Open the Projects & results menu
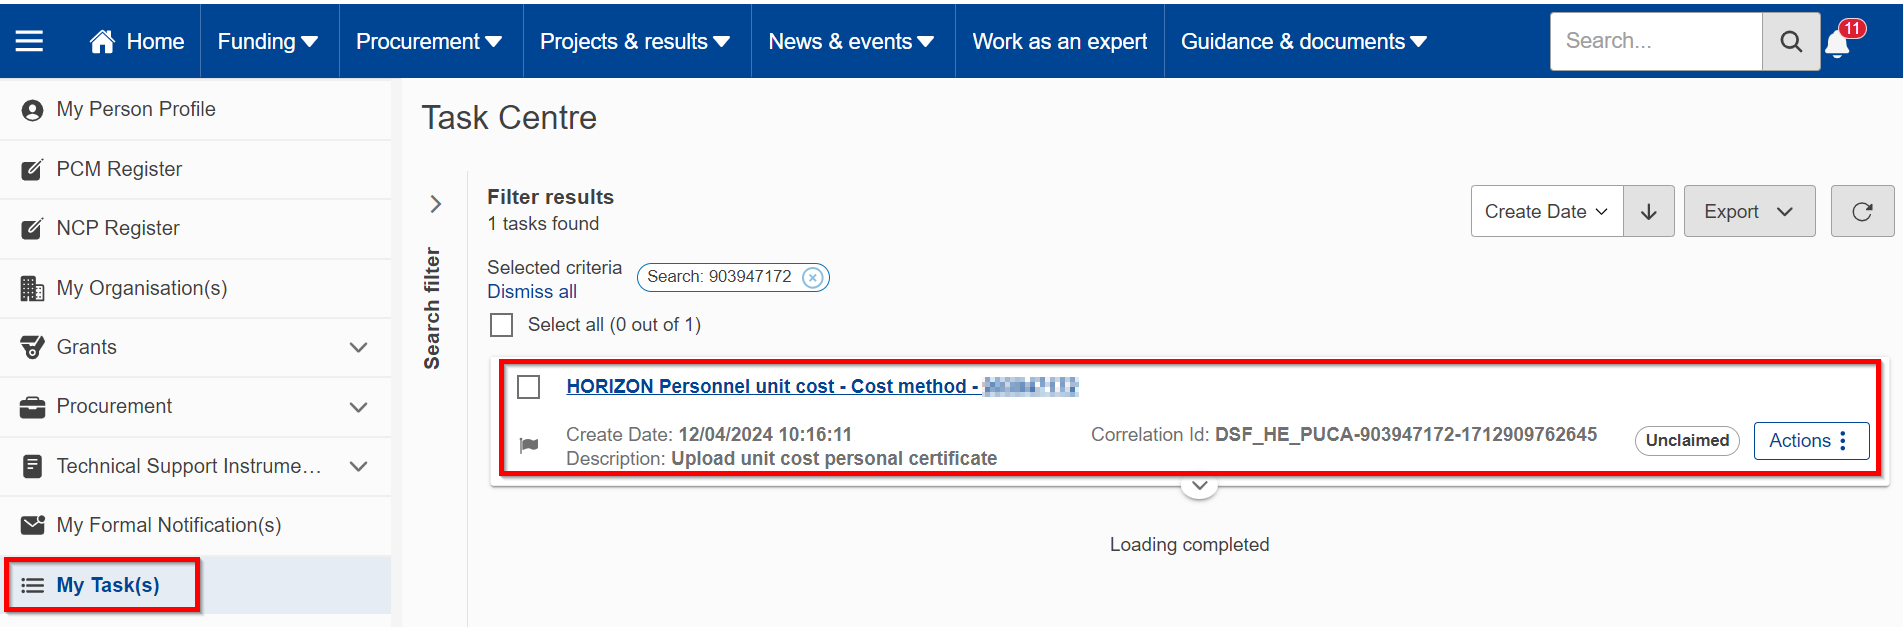1903x627 pixels. click(635, 41)
